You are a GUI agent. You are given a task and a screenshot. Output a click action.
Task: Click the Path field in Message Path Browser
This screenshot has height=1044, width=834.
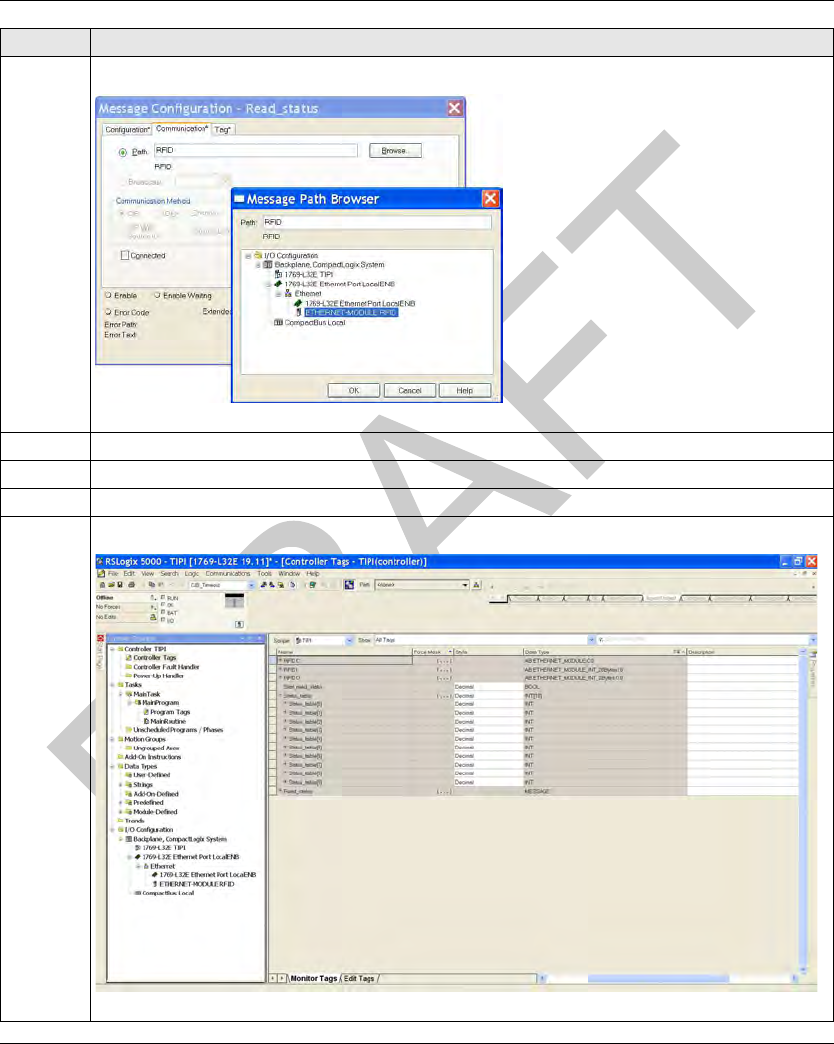[377, 222]
